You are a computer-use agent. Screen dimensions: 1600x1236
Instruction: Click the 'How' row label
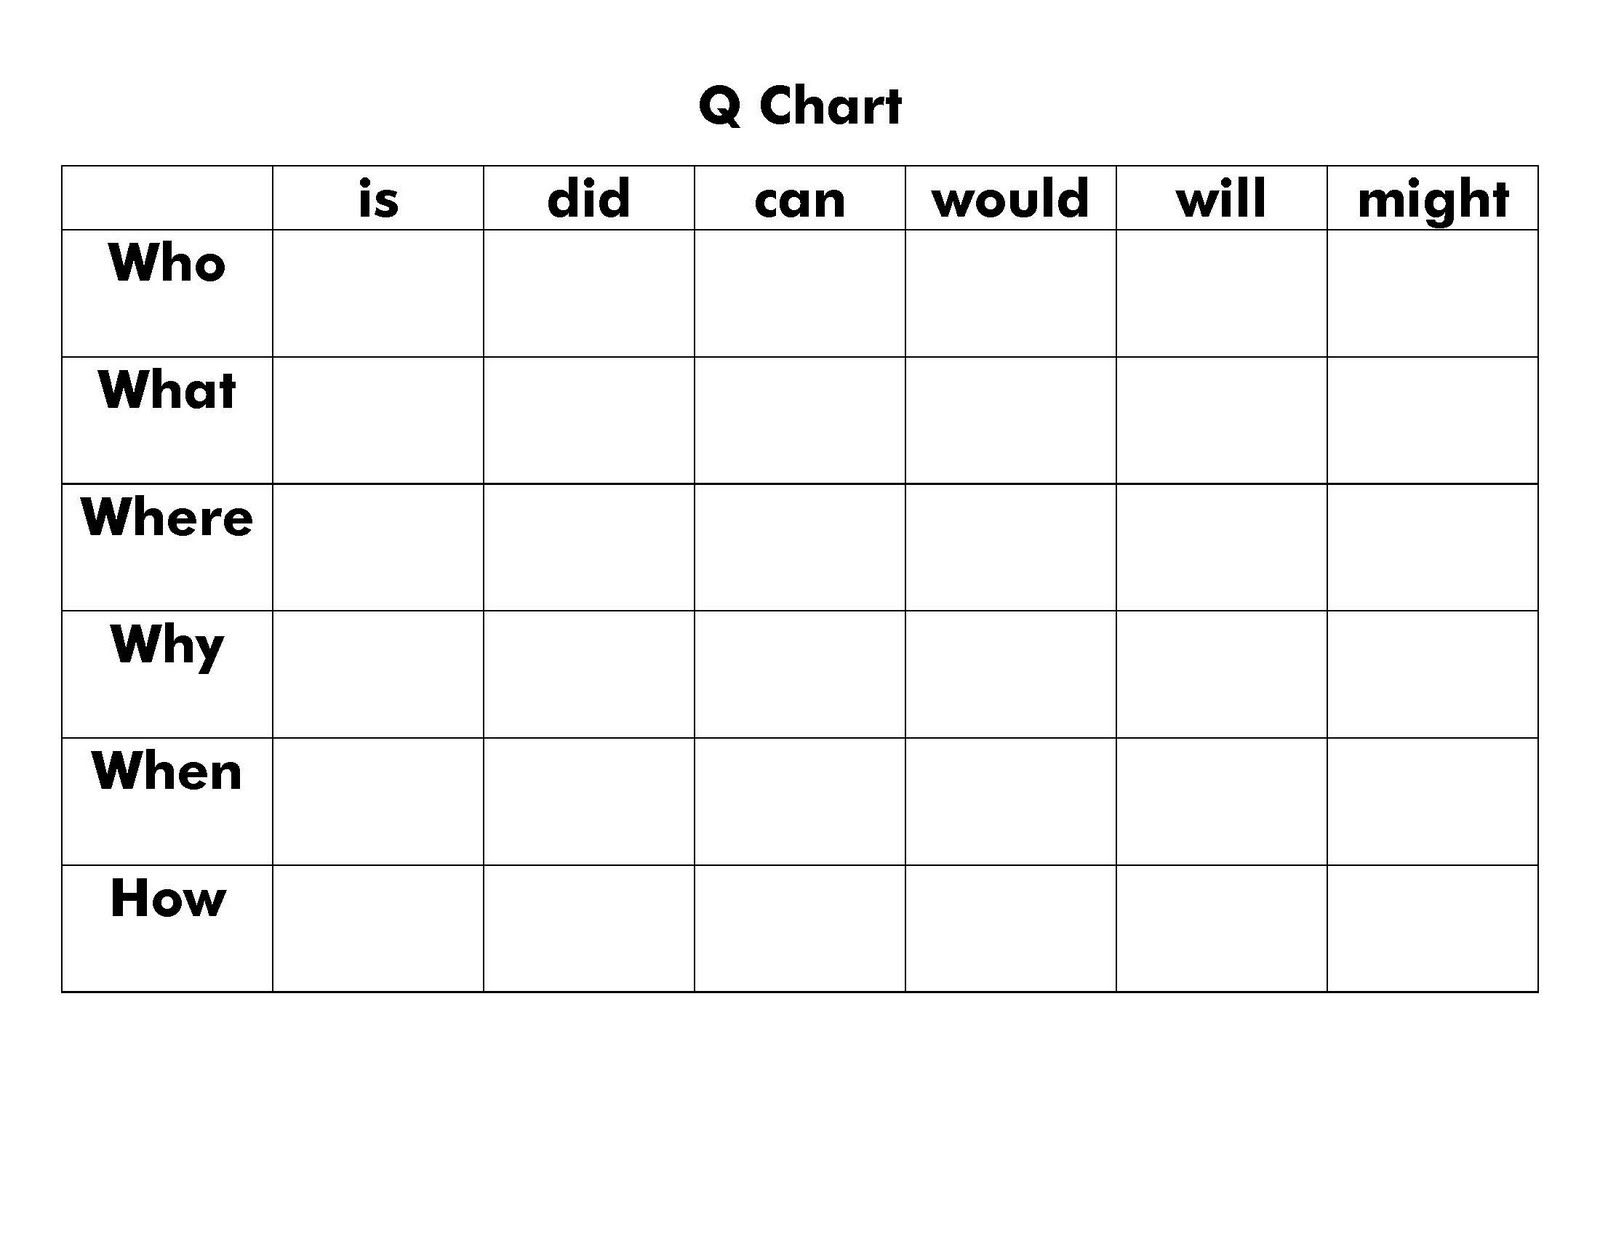click(167, 898)
